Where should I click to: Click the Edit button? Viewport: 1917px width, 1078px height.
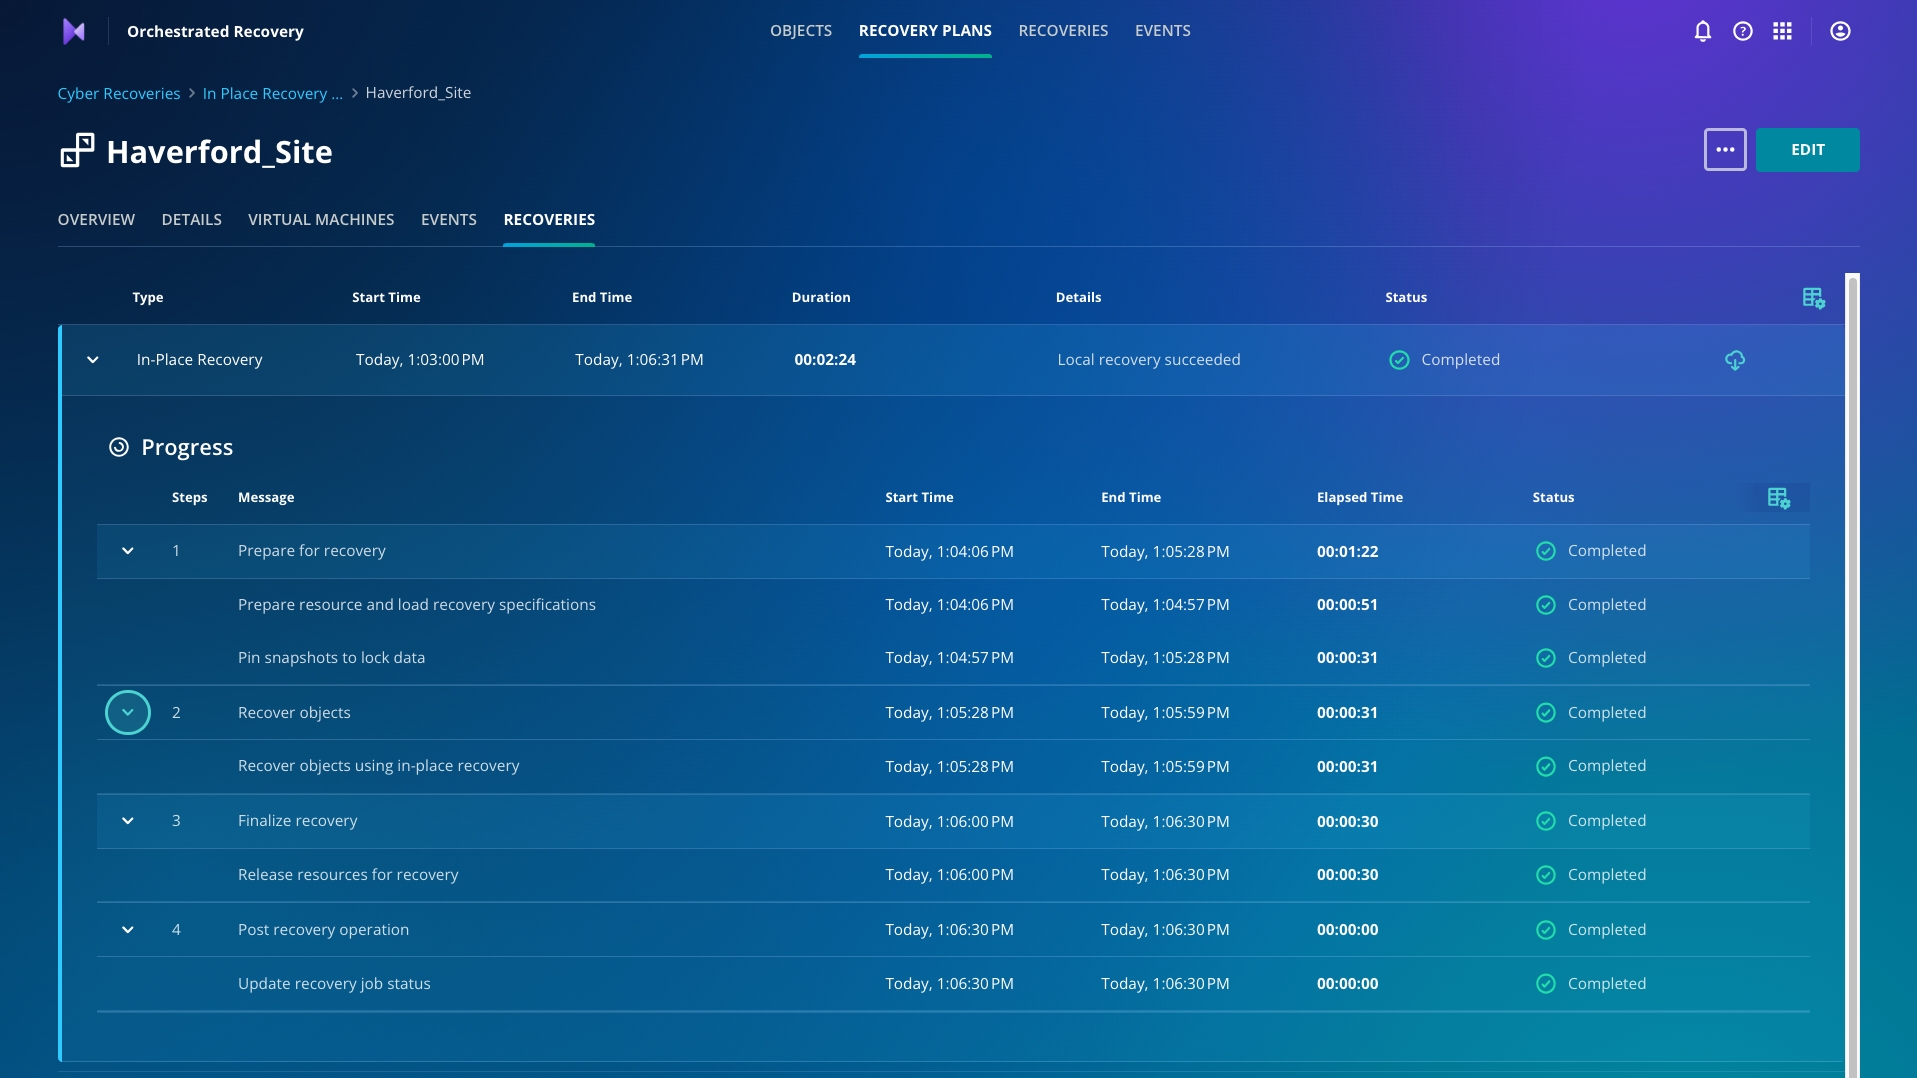(x=1807, y=150)
